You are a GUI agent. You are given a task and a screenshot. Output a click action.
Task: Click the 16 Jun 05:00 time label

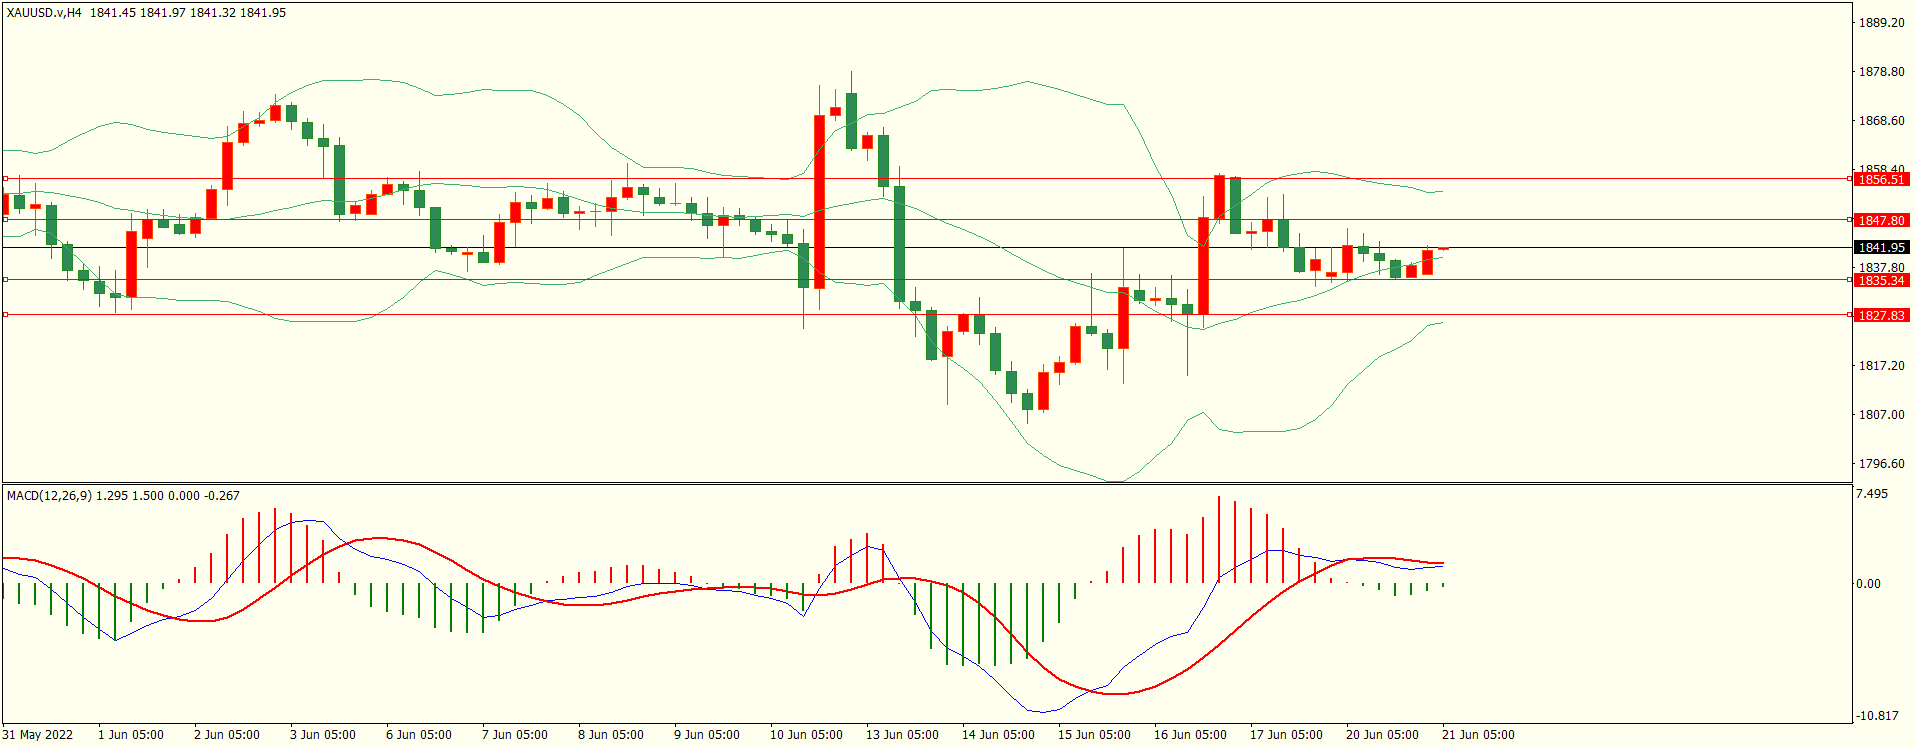point(1190,735)
